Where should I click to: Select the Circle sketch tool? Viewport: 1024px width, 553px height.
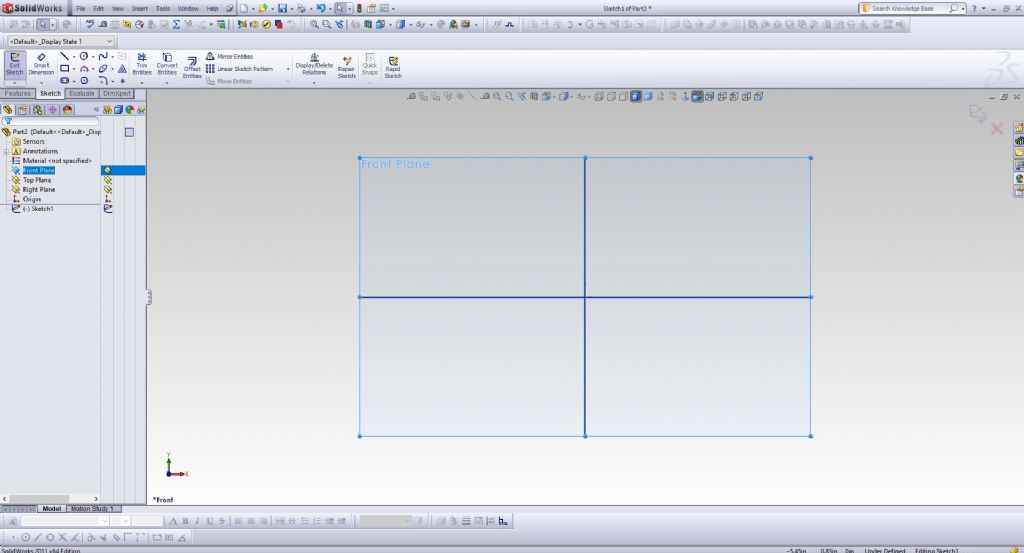click(x=84, y=57)
